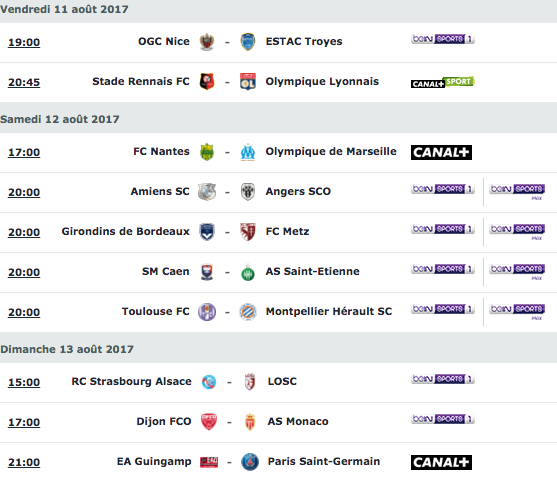Image resolution: width=557 pixels, height=480 pixels.
Task: Click the OGC Nice club crest
Action: (207, 42)
